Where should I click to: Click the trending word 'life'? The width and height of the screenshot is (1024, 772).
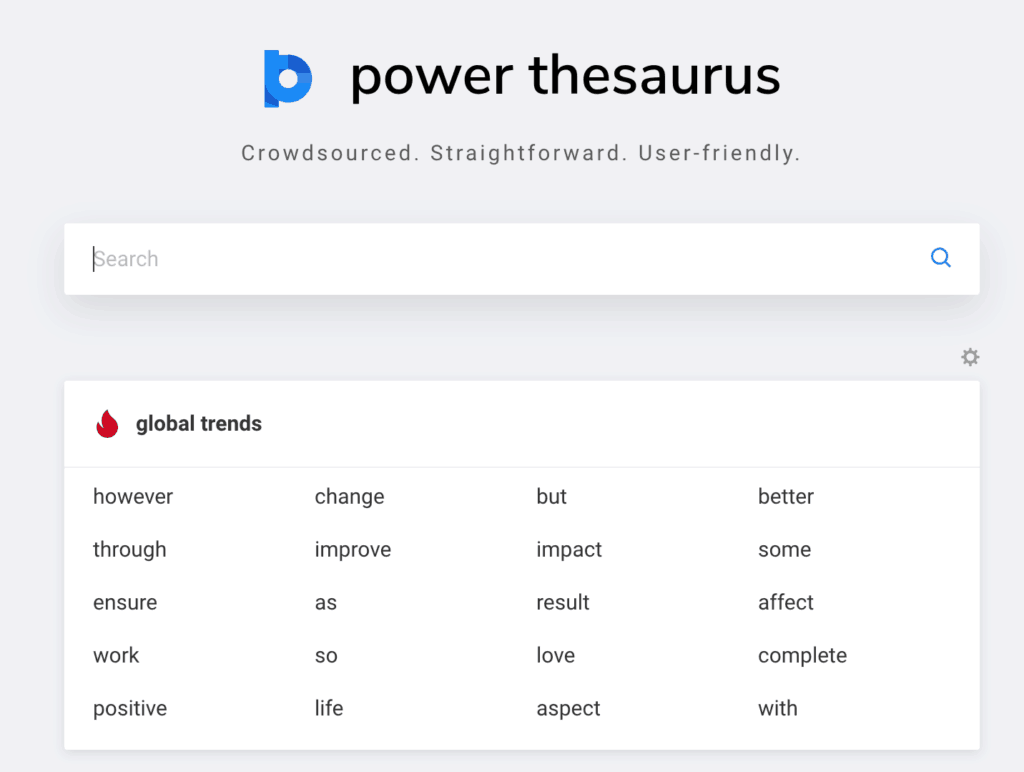(328, 708)
